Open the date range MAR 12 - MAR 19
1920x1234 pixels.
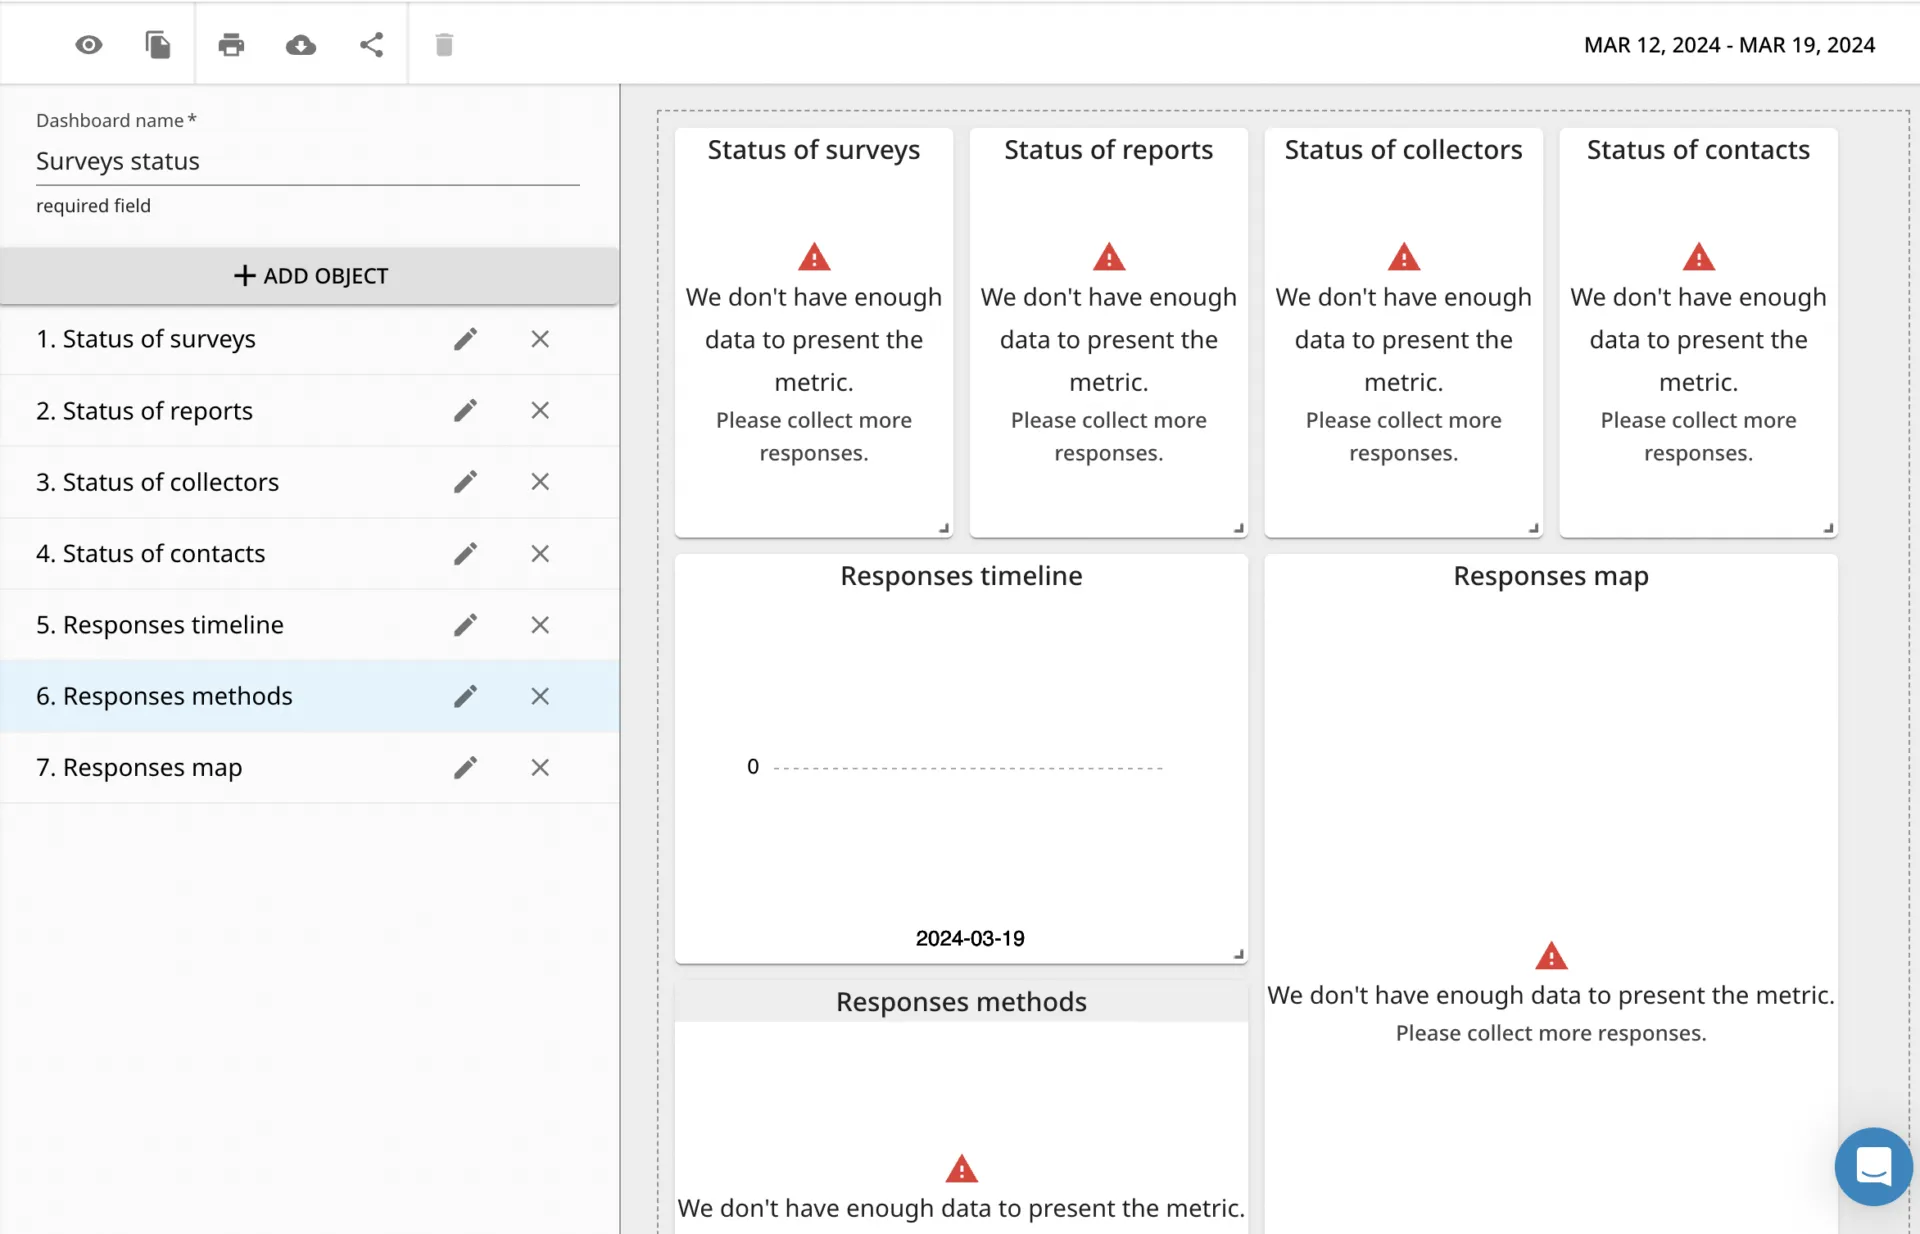(x=1729, y=45)
